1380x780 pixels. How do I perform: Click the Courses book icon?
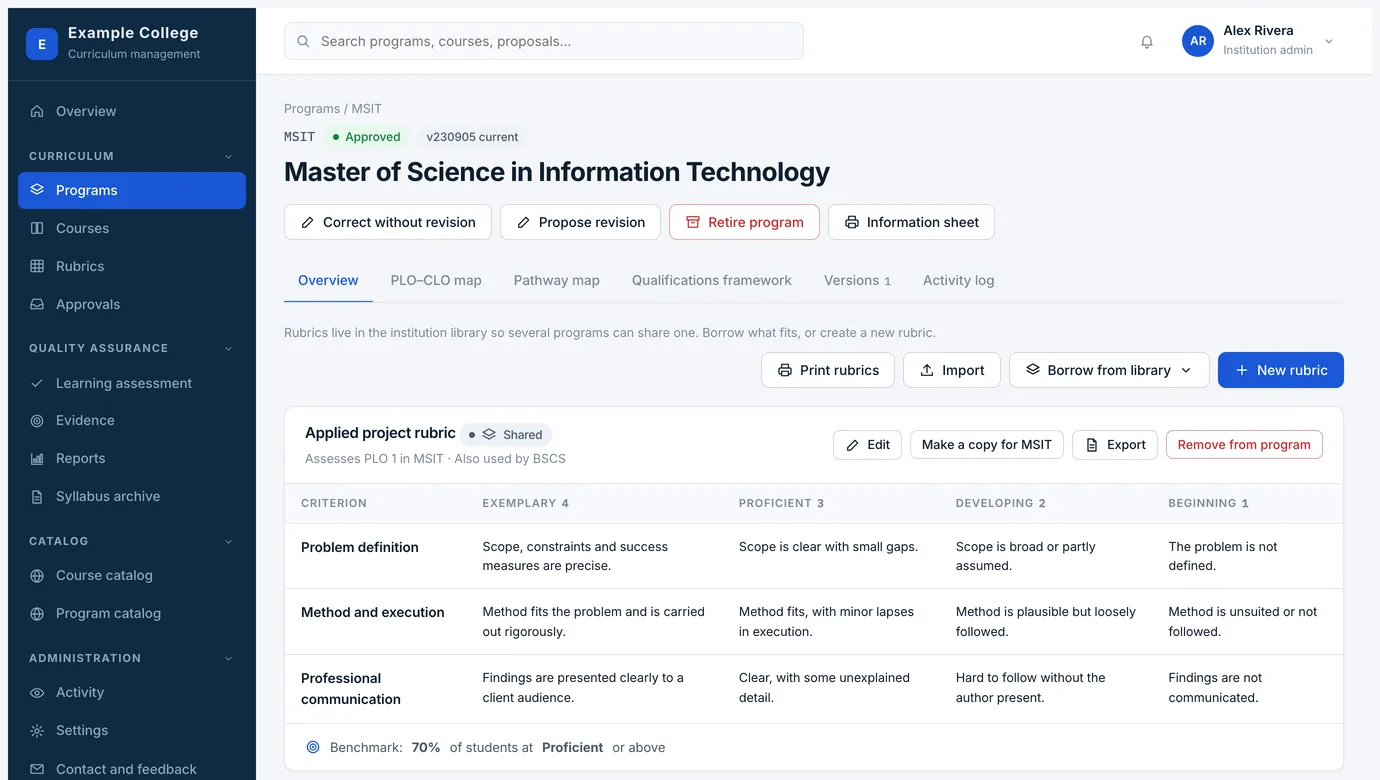(x=37, y=228)
